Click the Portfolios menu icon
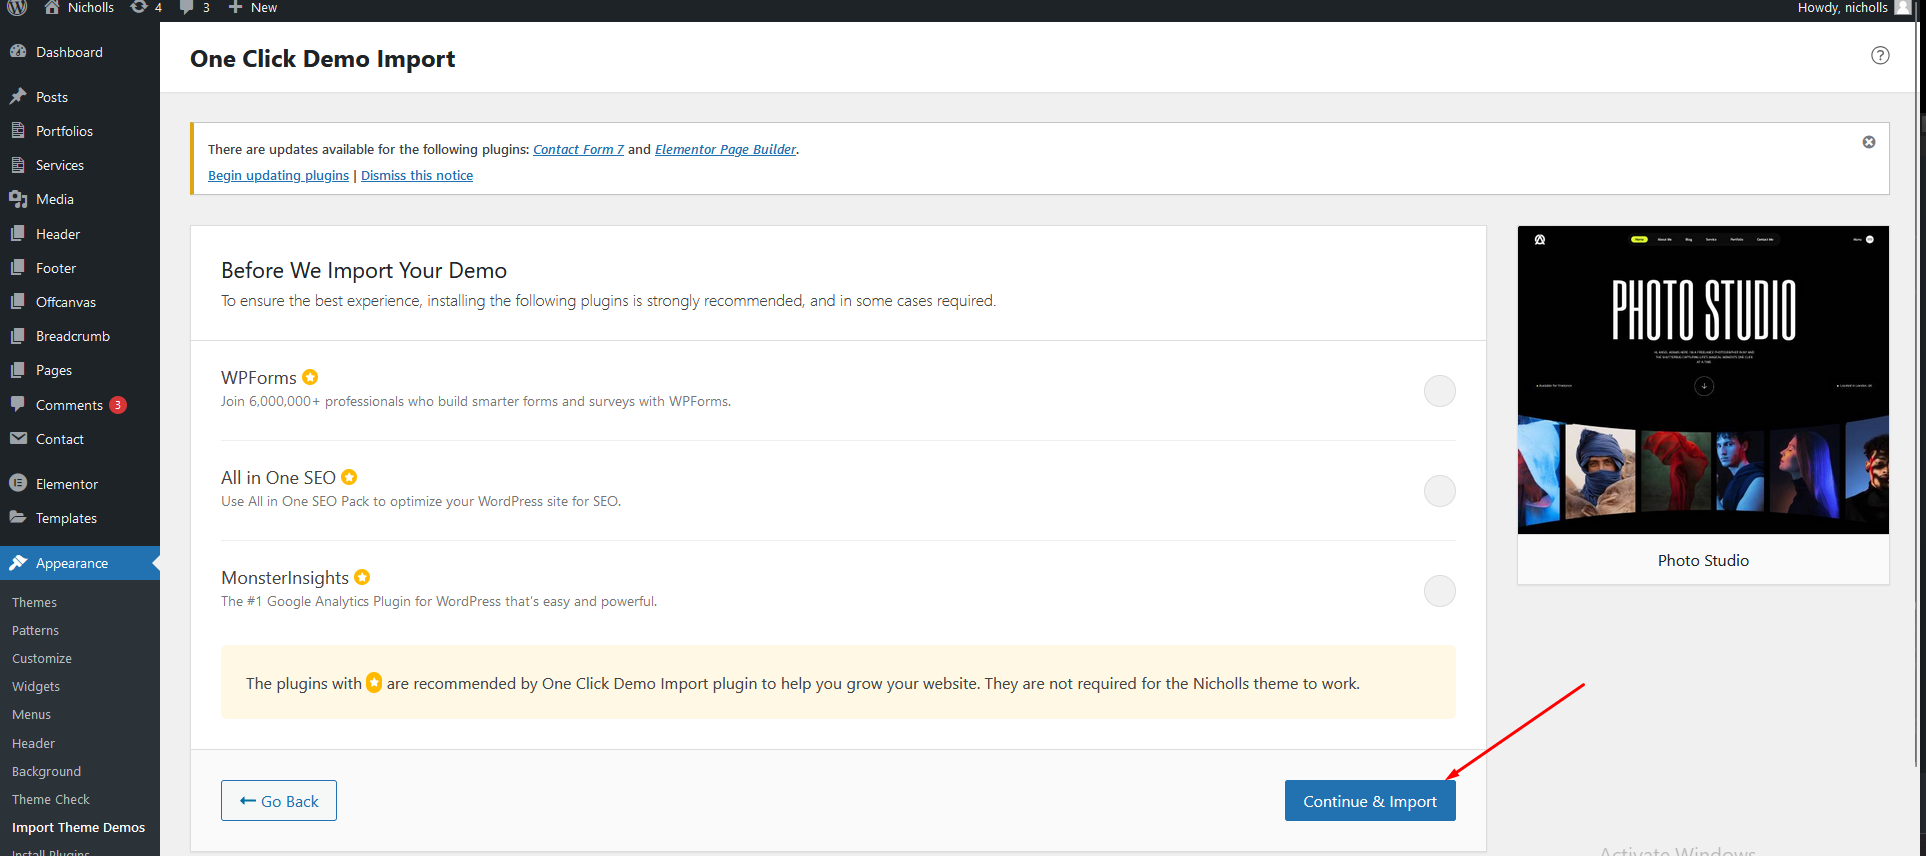1926x856 pixels. tap(18, 130)
